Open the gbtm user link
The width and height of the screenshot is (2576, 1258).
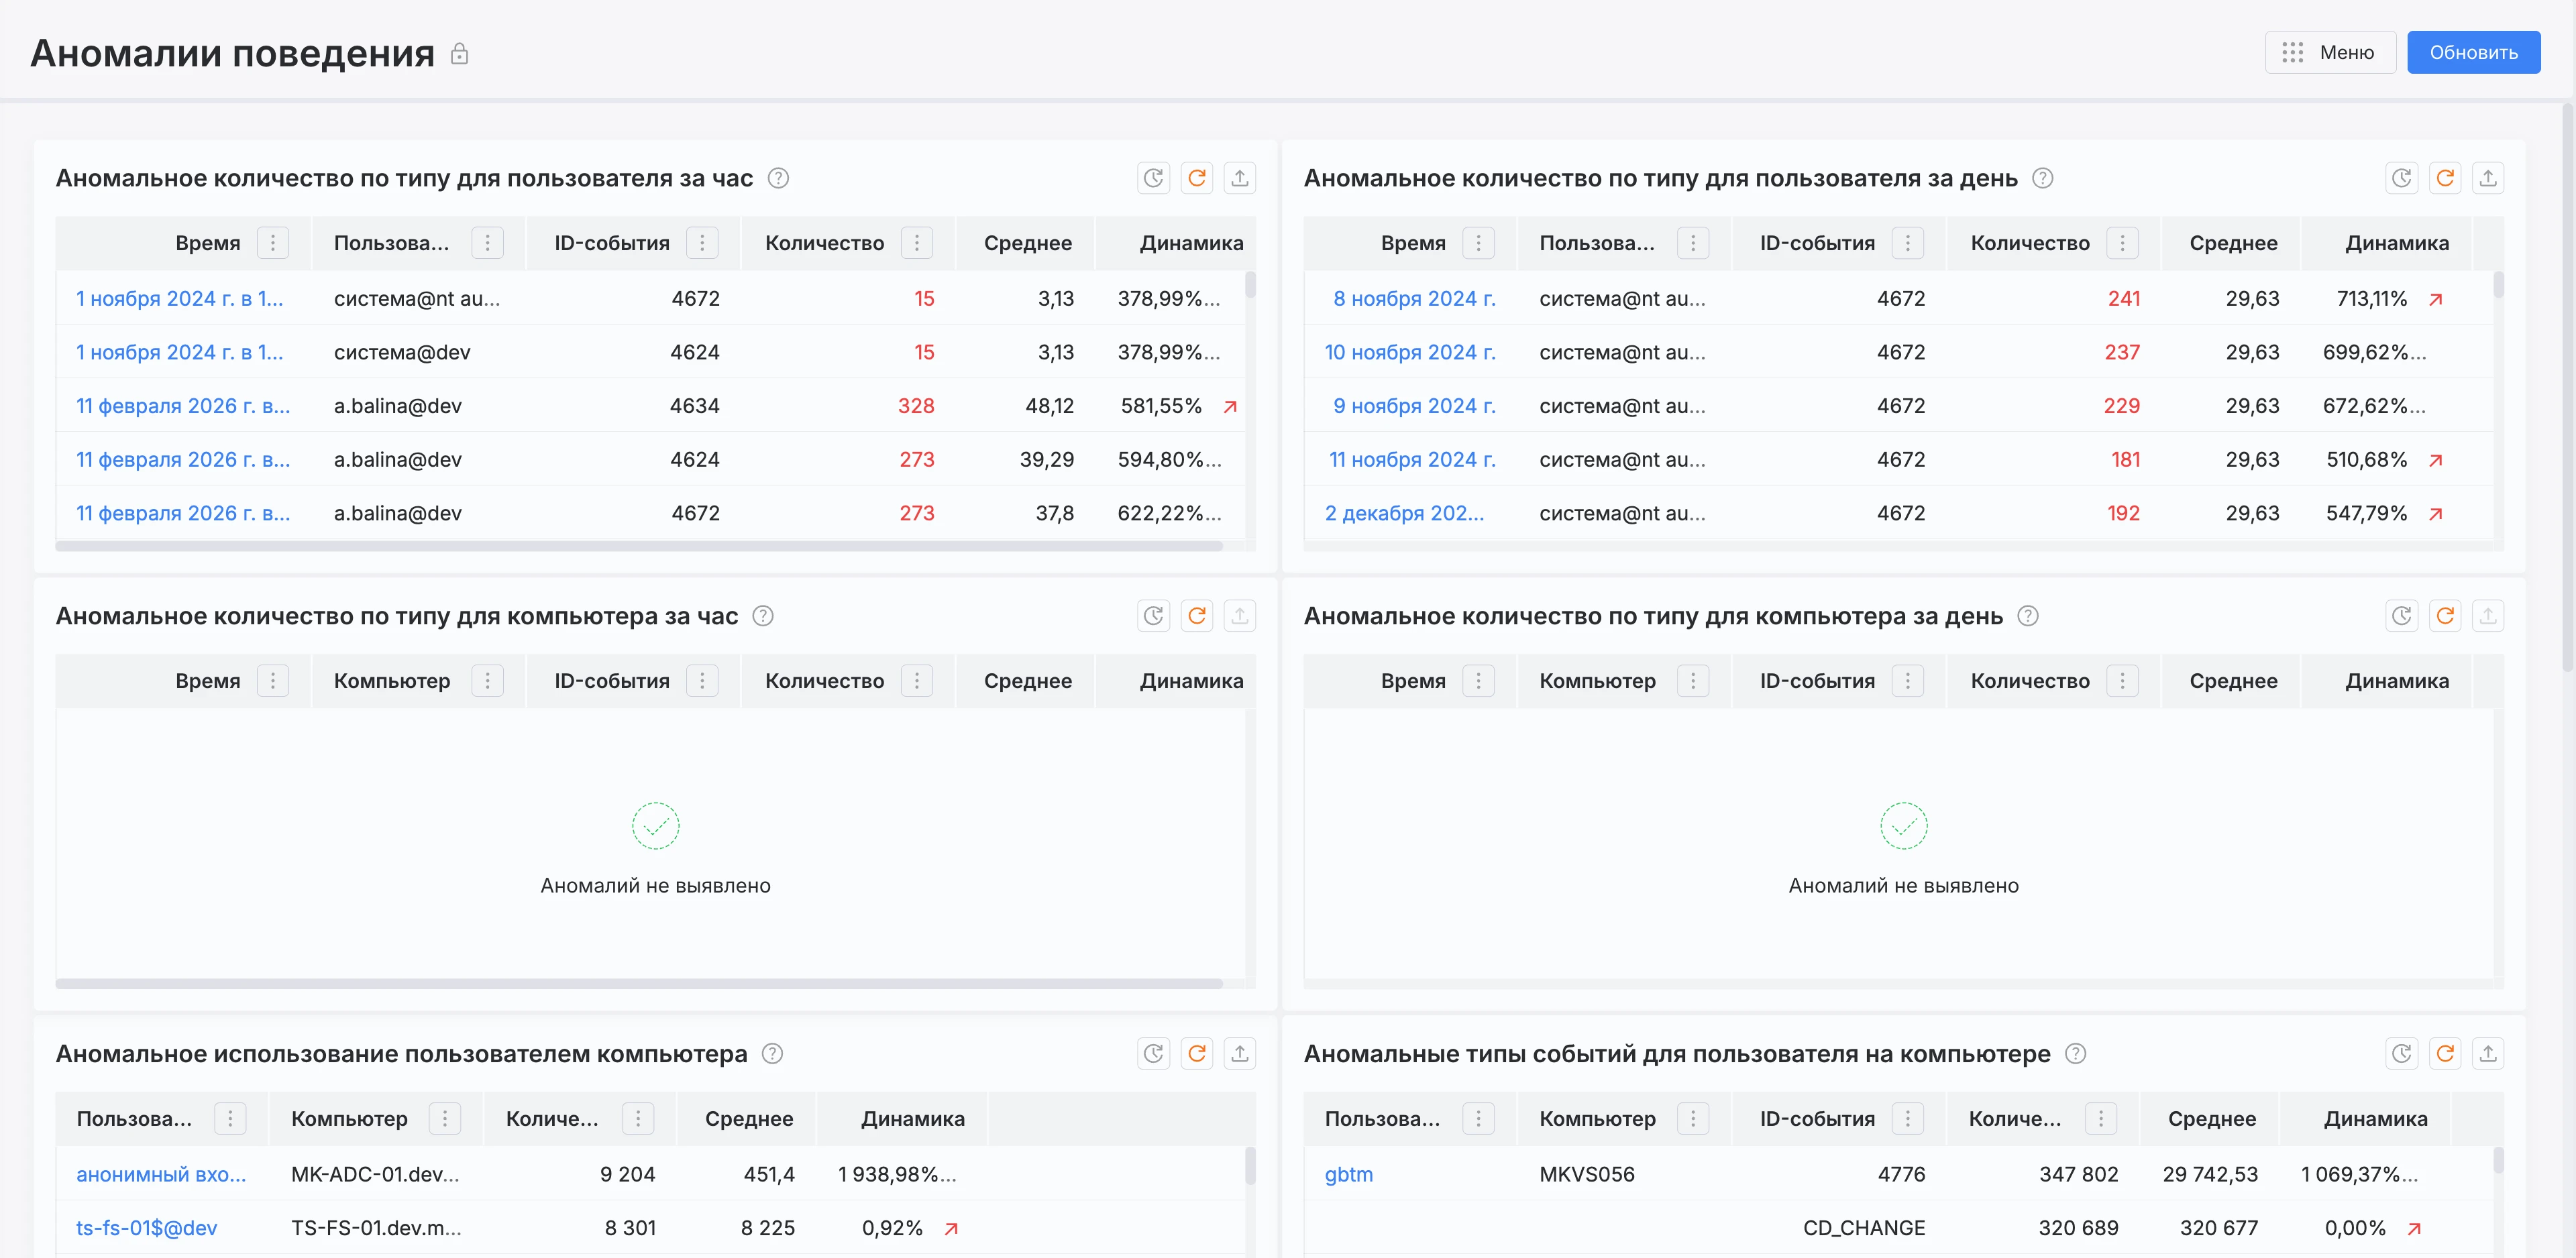(1348, 1174)
